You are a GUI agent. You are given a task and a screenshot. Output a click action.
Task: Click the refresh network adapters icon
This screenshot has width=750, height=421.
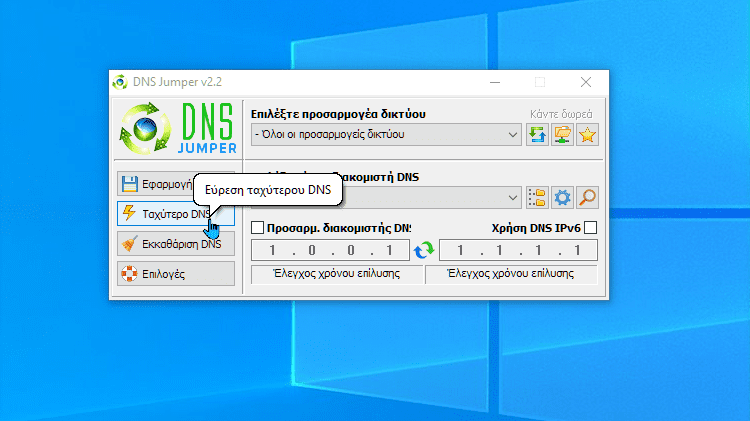coord(537,134)
